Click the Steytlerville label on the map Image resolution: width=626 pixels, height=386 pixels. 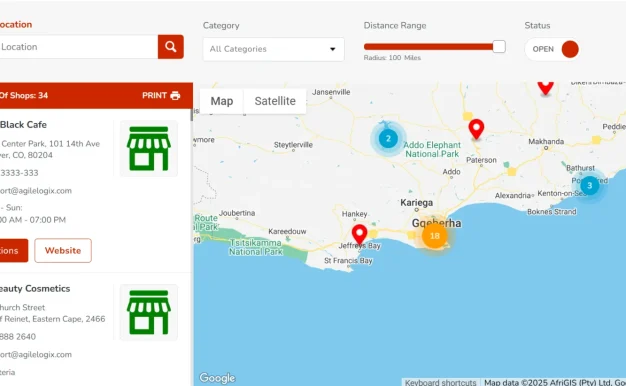point(293,145)
